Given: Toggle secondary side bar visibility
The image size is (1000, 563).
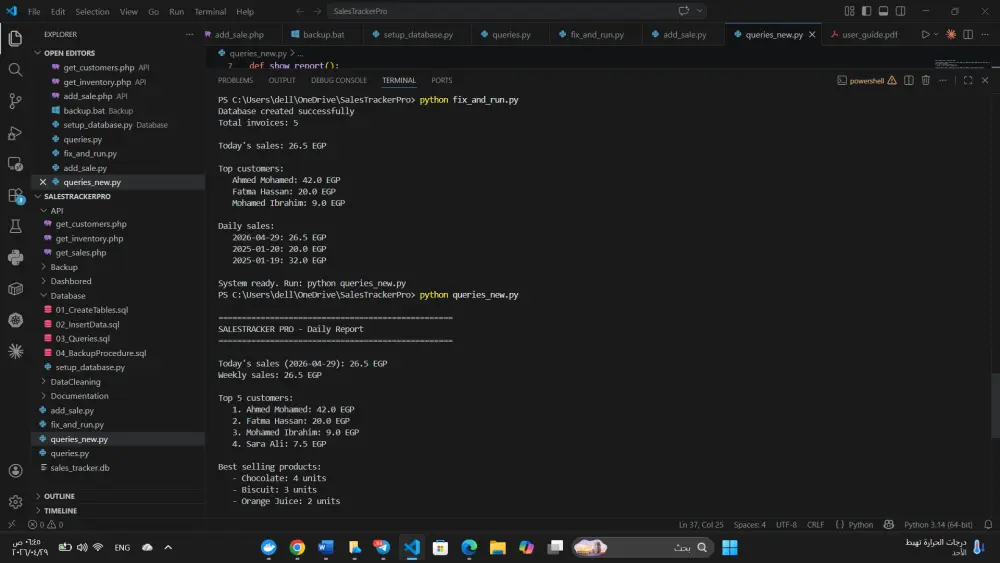Looking at the screenshot, I should pos(901,11).
